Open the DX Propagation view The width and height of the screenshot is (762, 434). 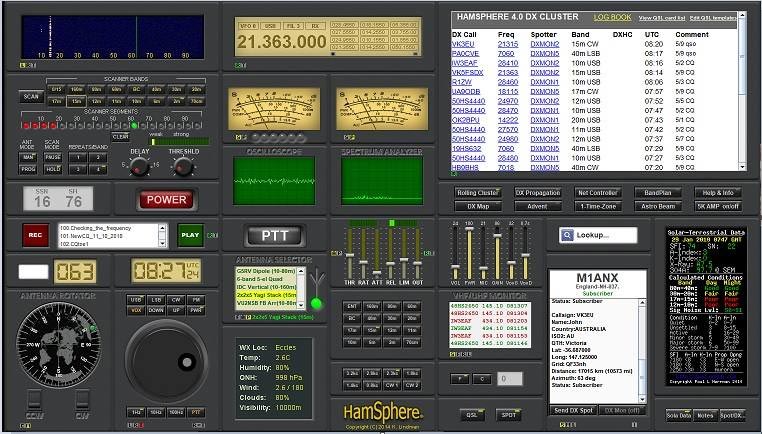pos(537,192)
